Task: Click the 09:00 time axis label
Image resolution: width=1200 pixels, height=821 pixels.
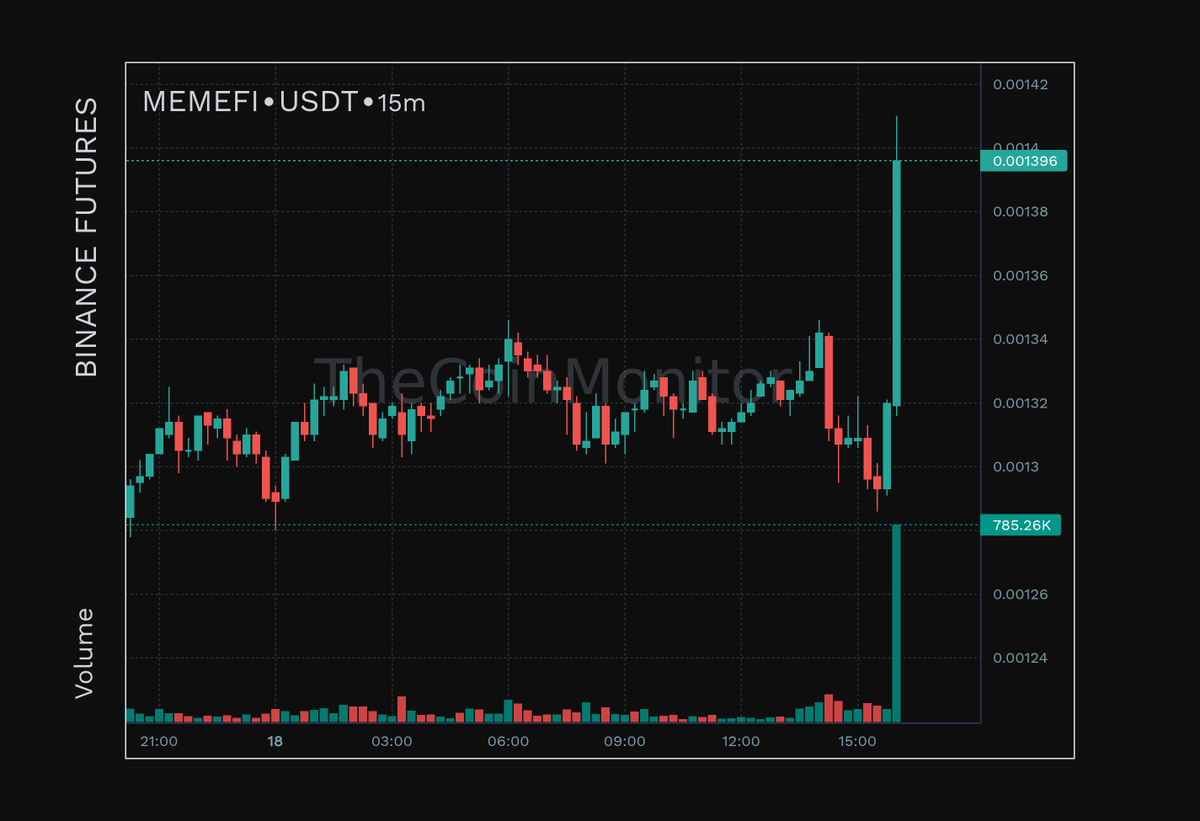Action: click(x=625, y=742)
